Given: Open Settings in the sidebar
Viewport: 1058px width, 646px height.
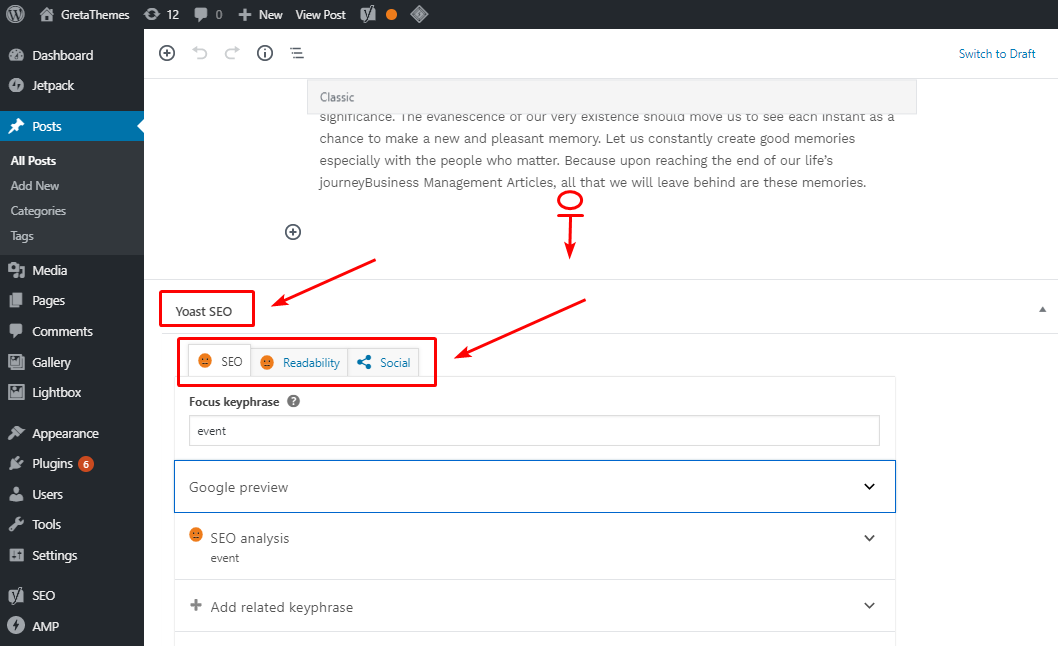Looking at the screenshot, I should tap(72, 556).
